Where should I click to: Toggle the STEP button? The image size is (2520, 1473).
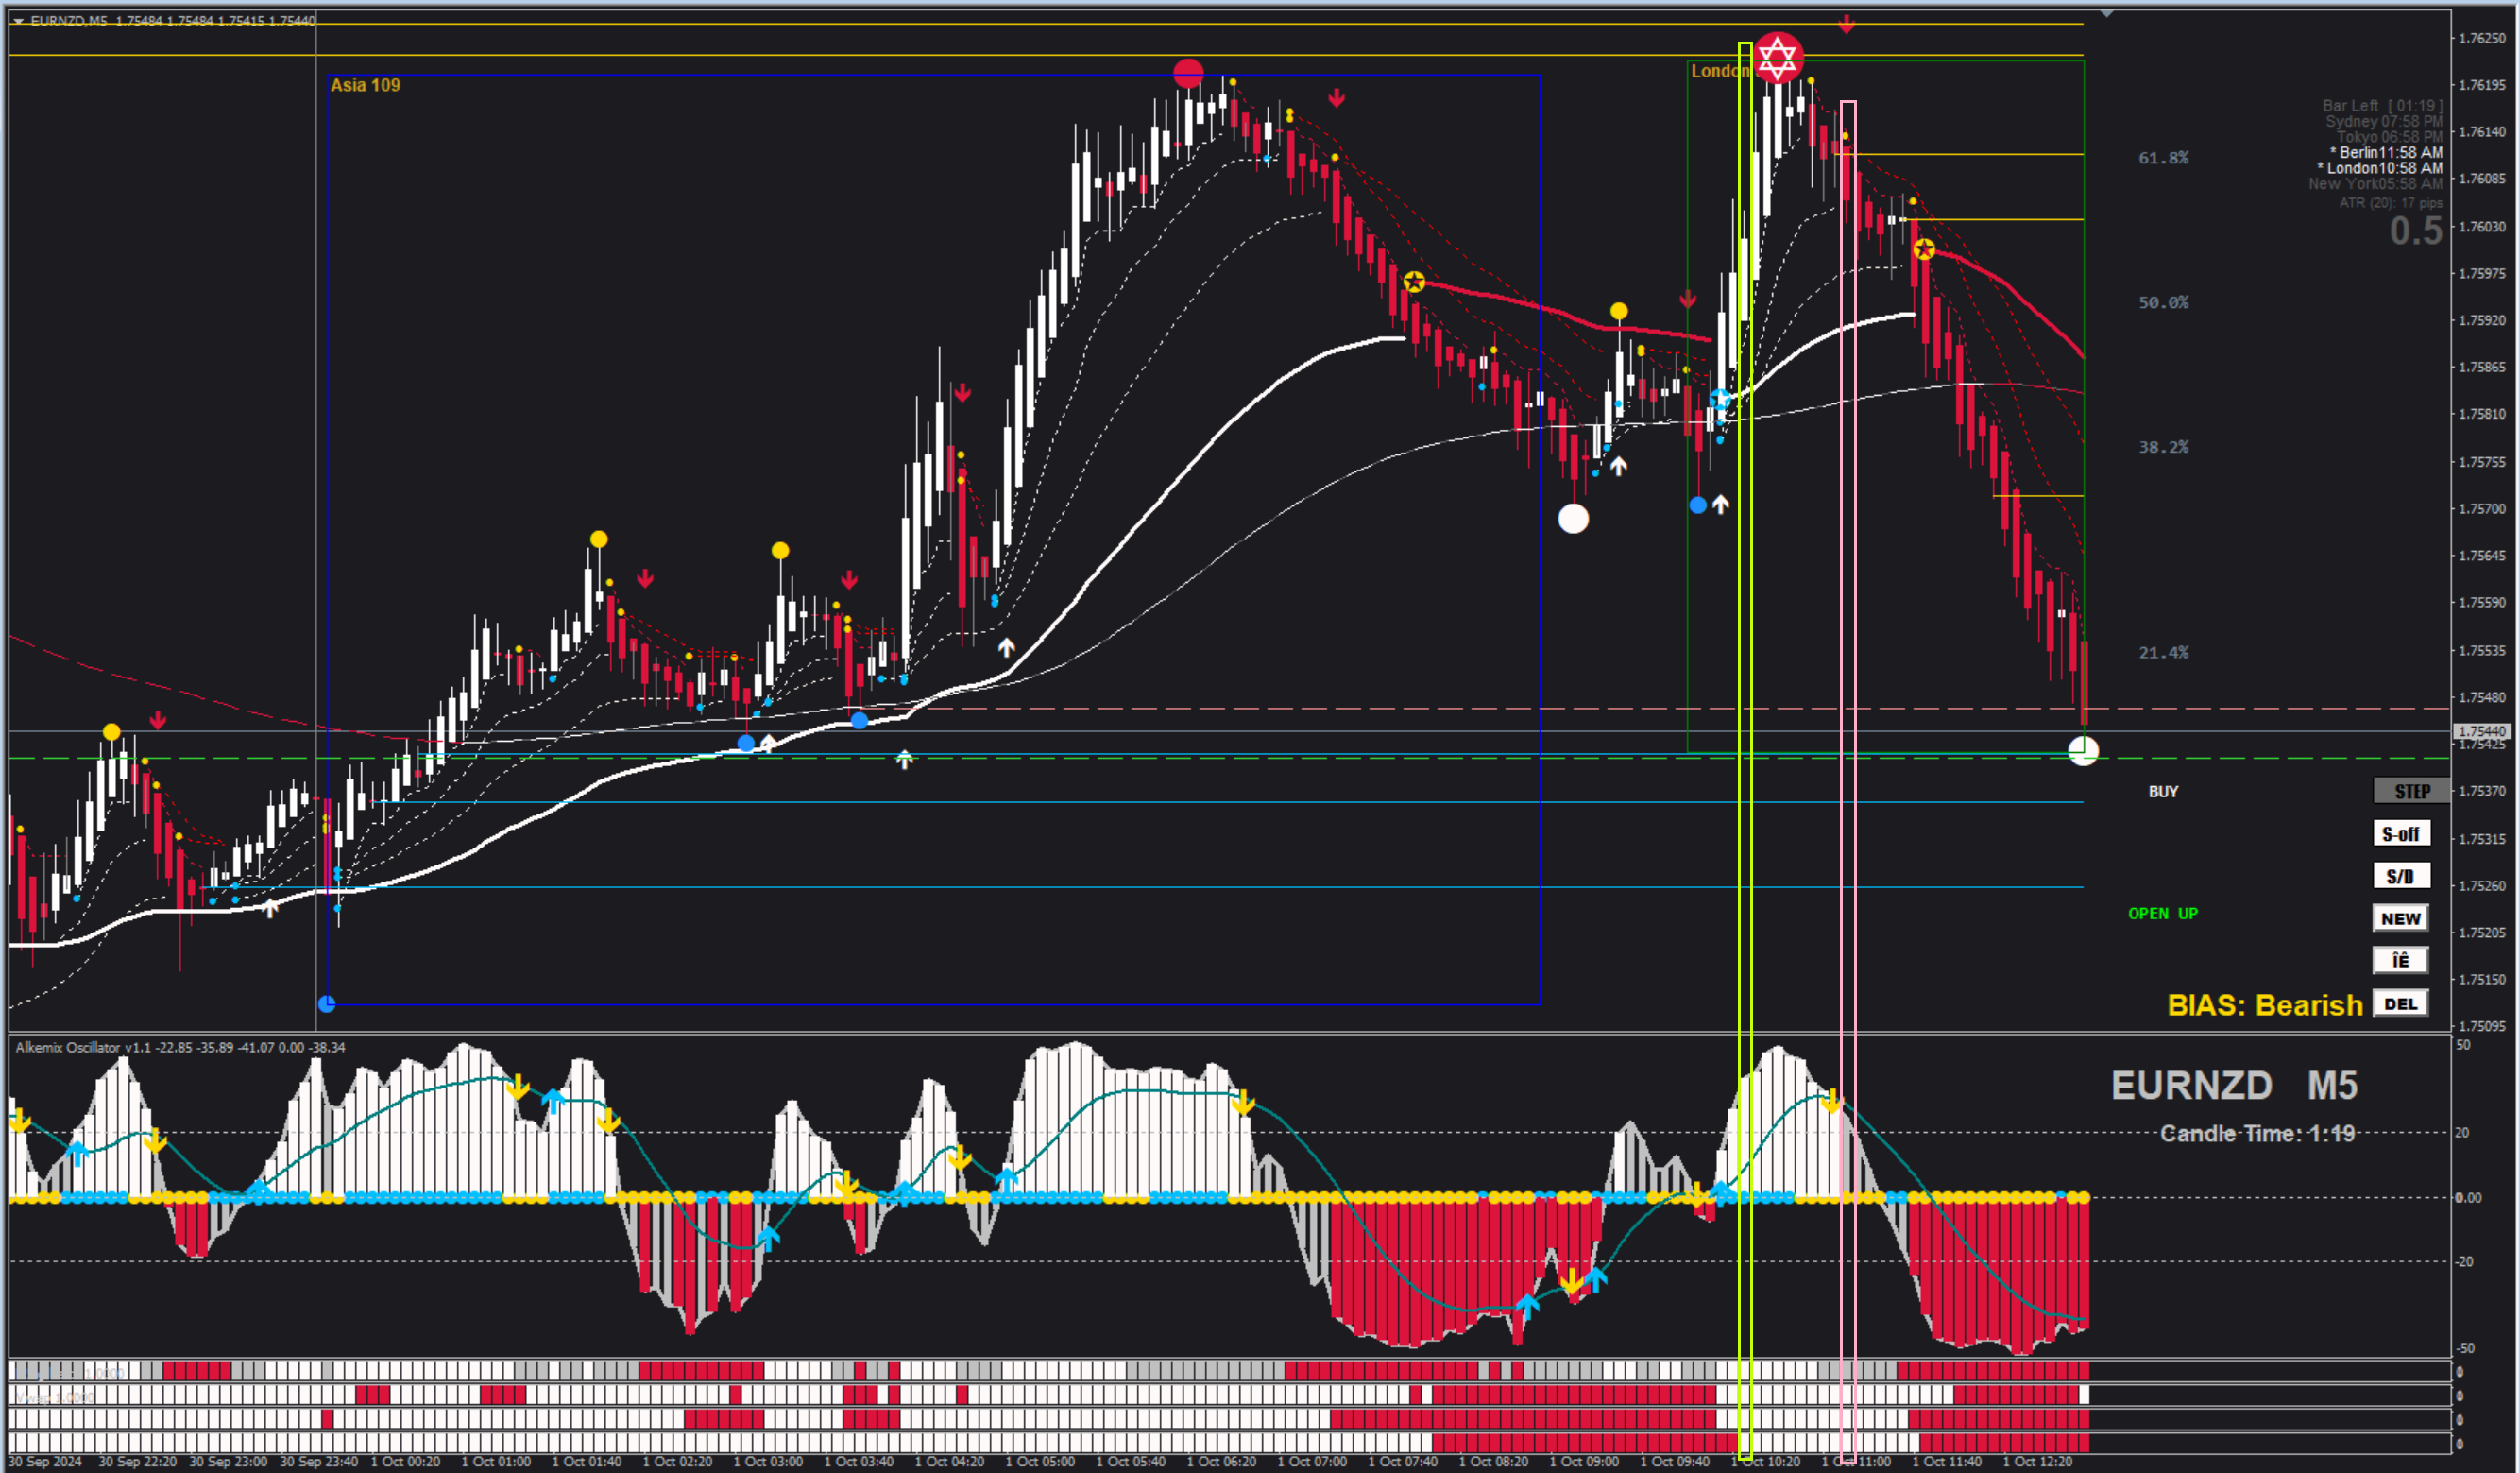pos(2411,791)
